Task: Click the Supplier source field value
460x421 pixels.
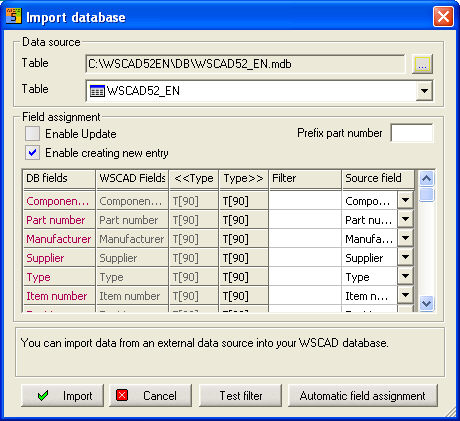Action: (x=370, y=258)
